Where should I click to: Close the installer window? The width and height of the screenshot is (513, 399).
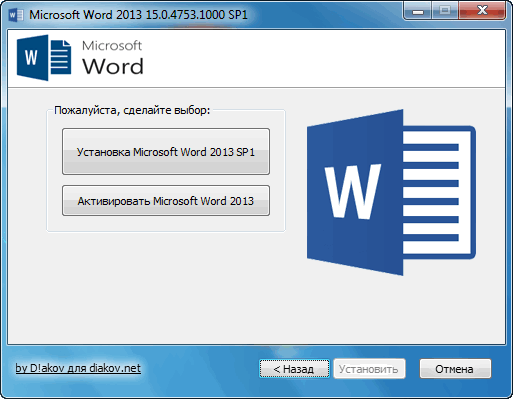[x=482, y=11]
